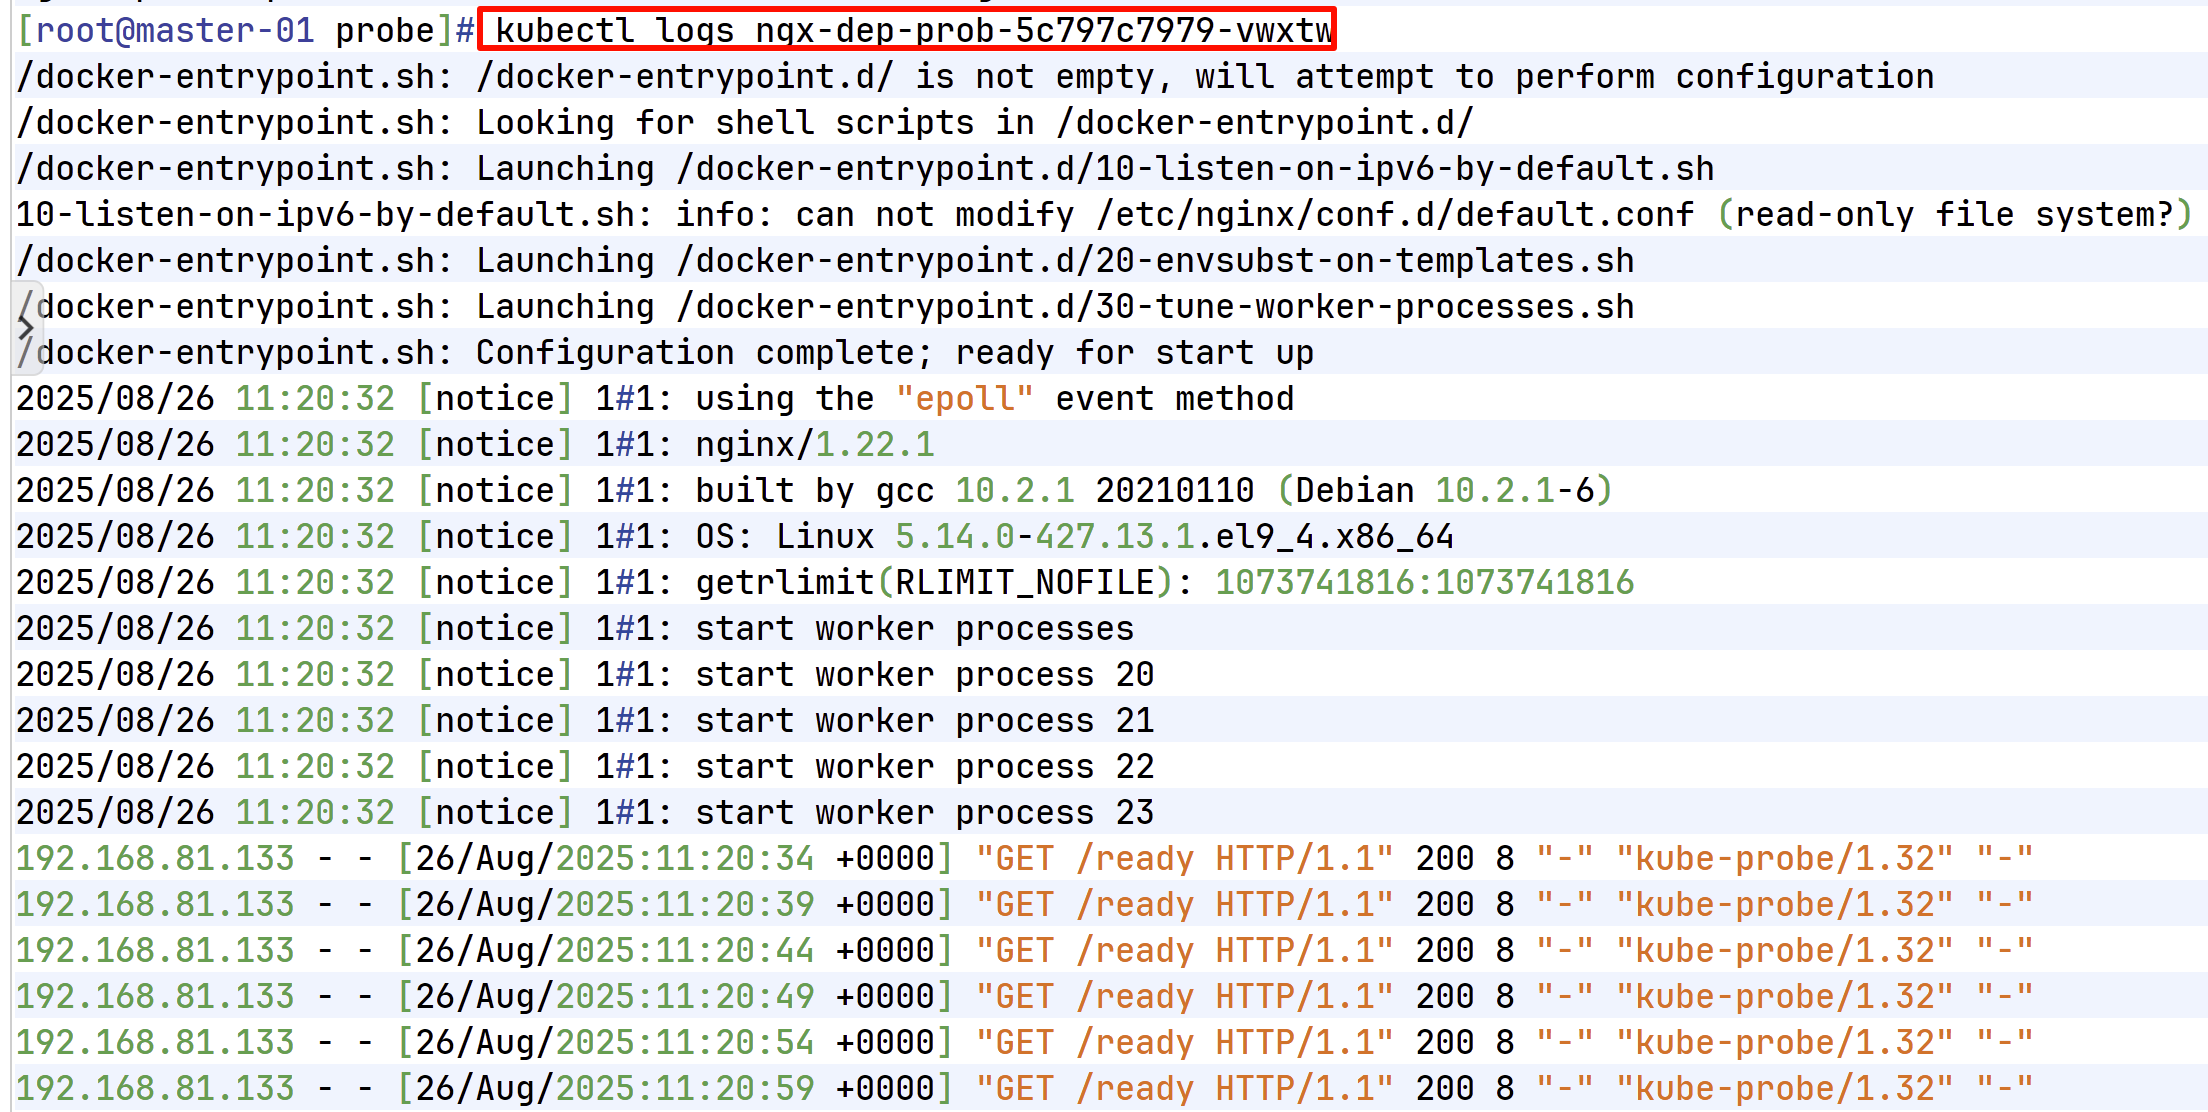Click the getrlimit RLIMIT_NOFILE value
The height and width of the screenshot is (1112, 2208).
coord(1423,582)
